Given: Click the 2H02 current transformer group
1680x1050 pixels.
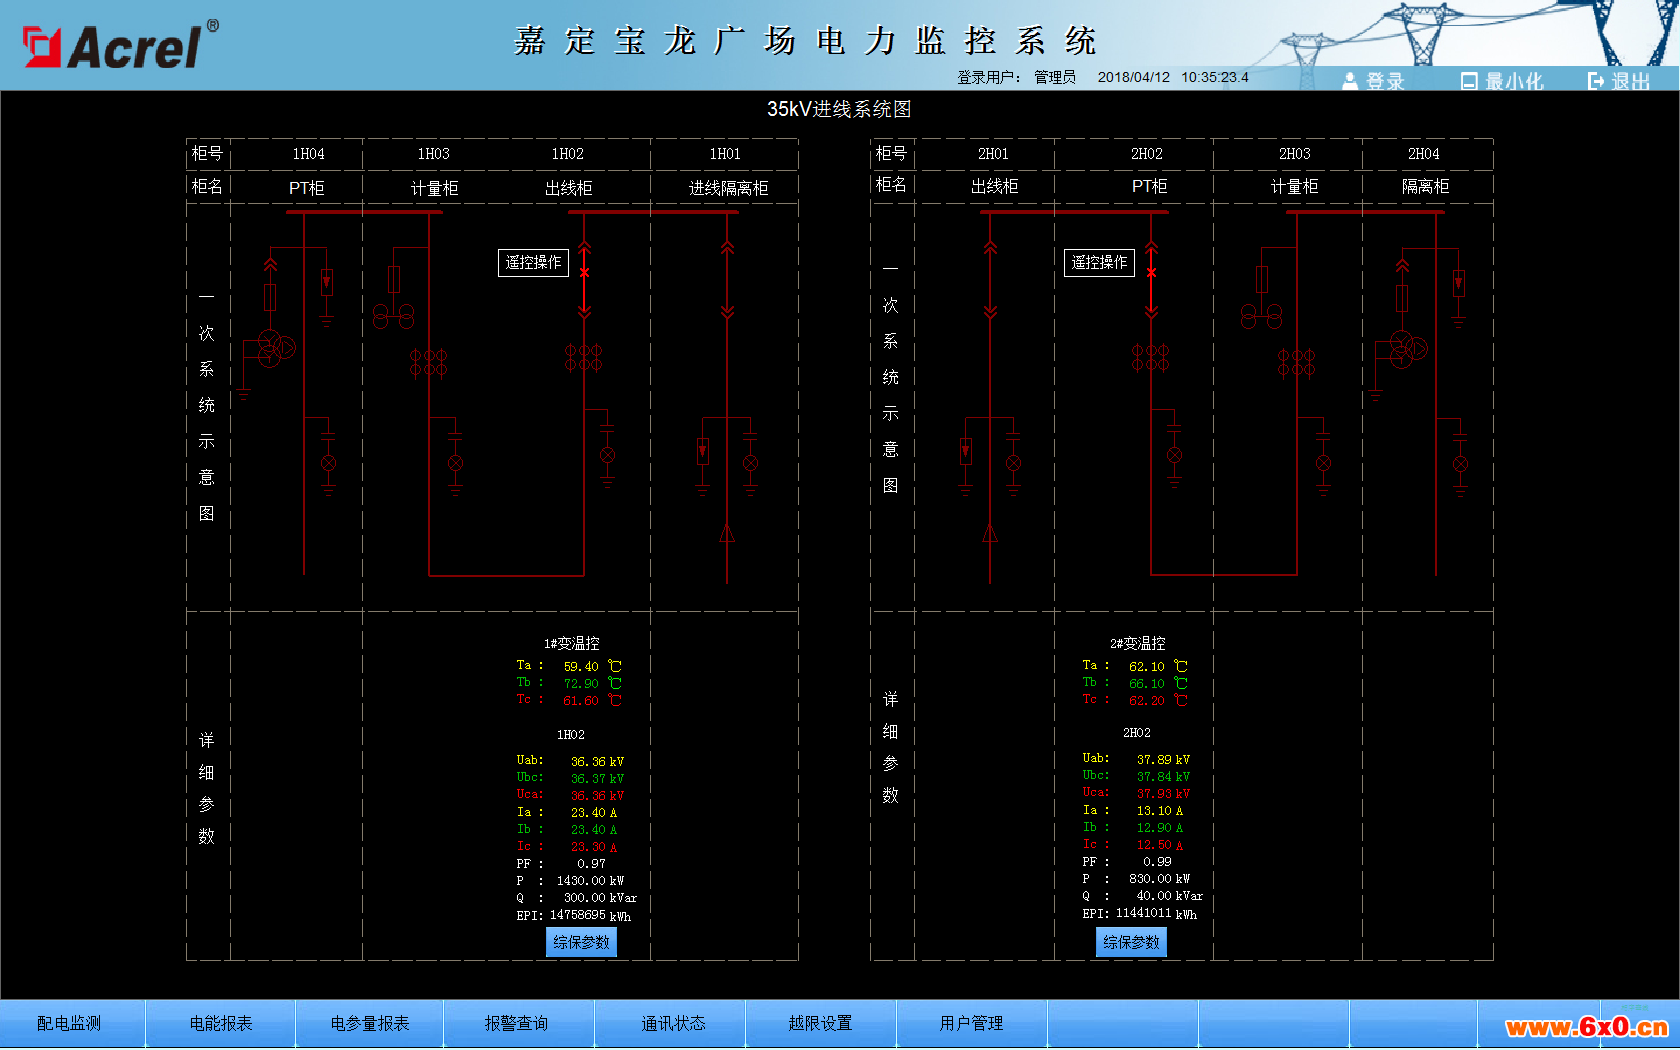Looking at the screenshot, I should pos(1150,358).
